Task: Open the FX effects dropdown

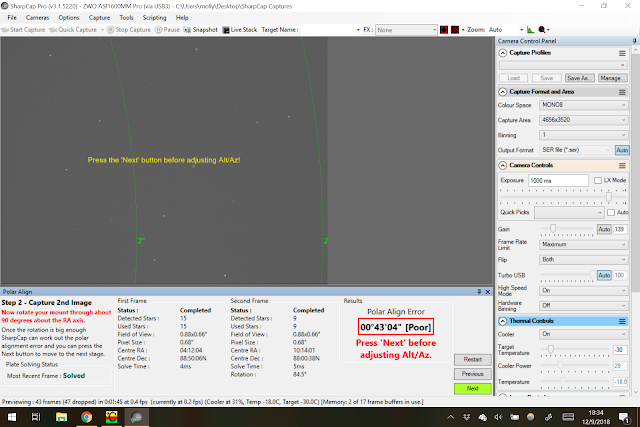Action: (x=406, y=30)
